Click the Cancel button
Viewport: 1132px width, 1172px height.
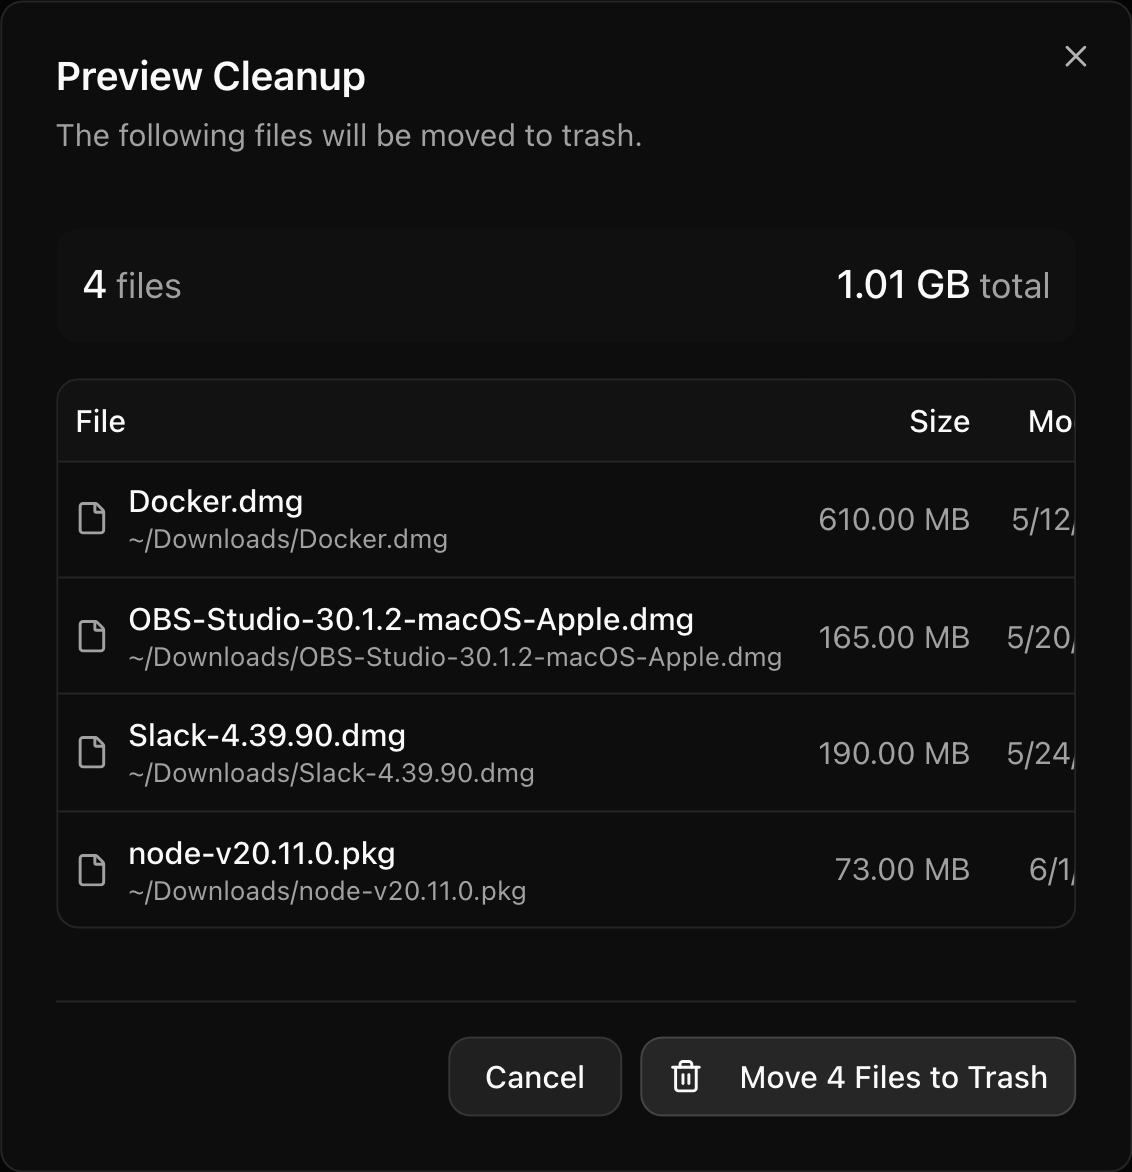[535, 1076]
